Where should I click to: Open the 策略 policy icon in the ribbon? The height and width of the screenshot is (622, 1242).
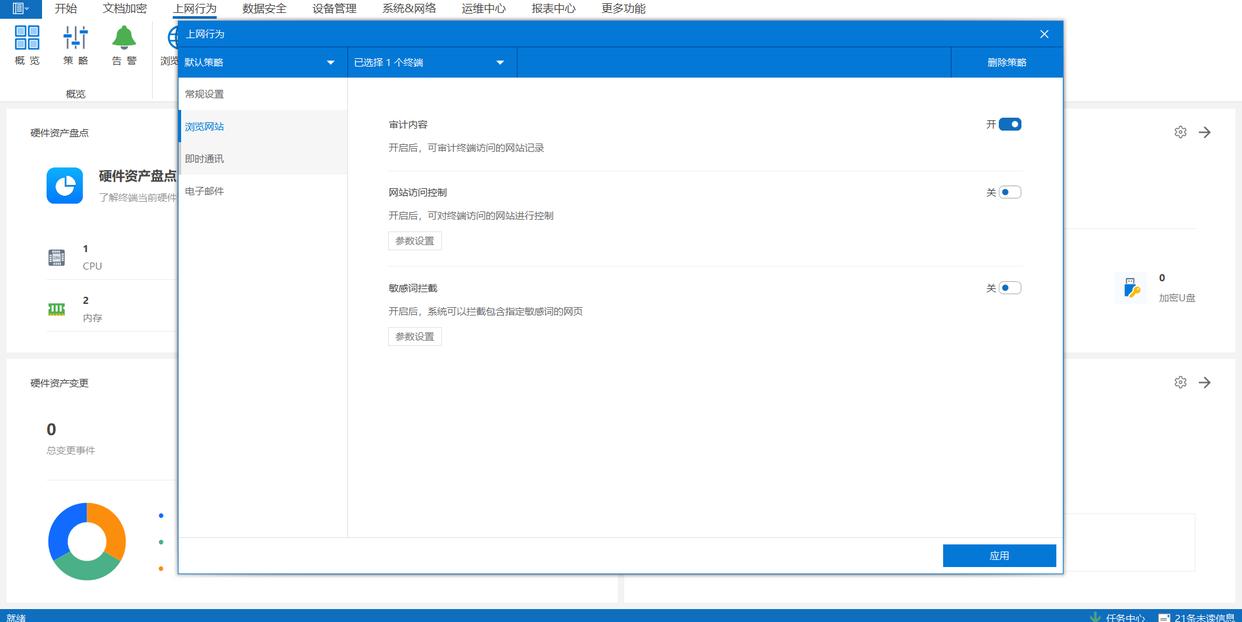click(75, 39)
